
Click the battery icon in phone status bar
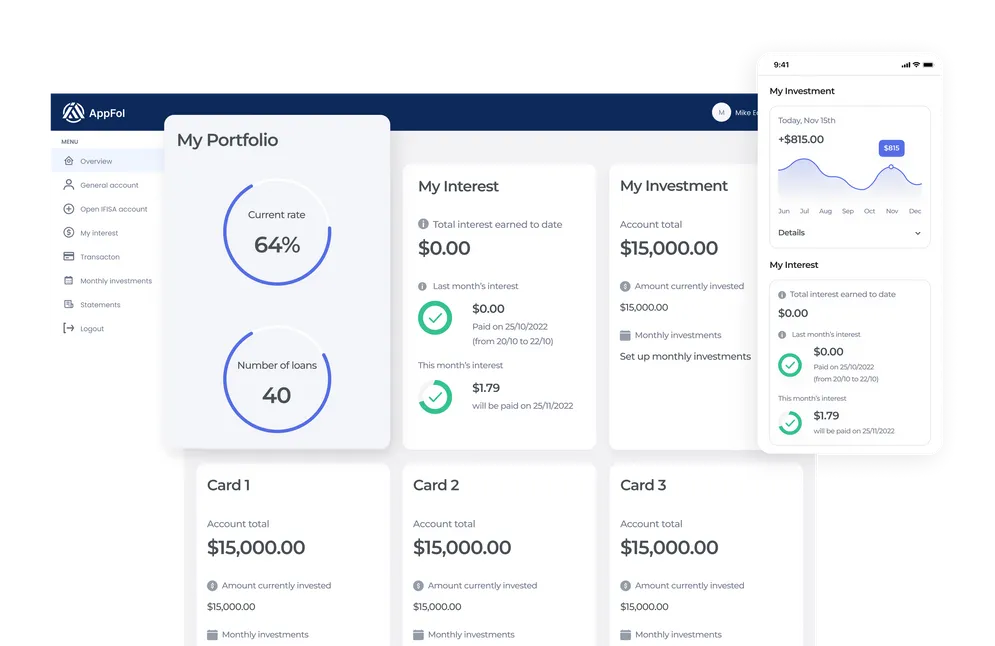(928, 65)
